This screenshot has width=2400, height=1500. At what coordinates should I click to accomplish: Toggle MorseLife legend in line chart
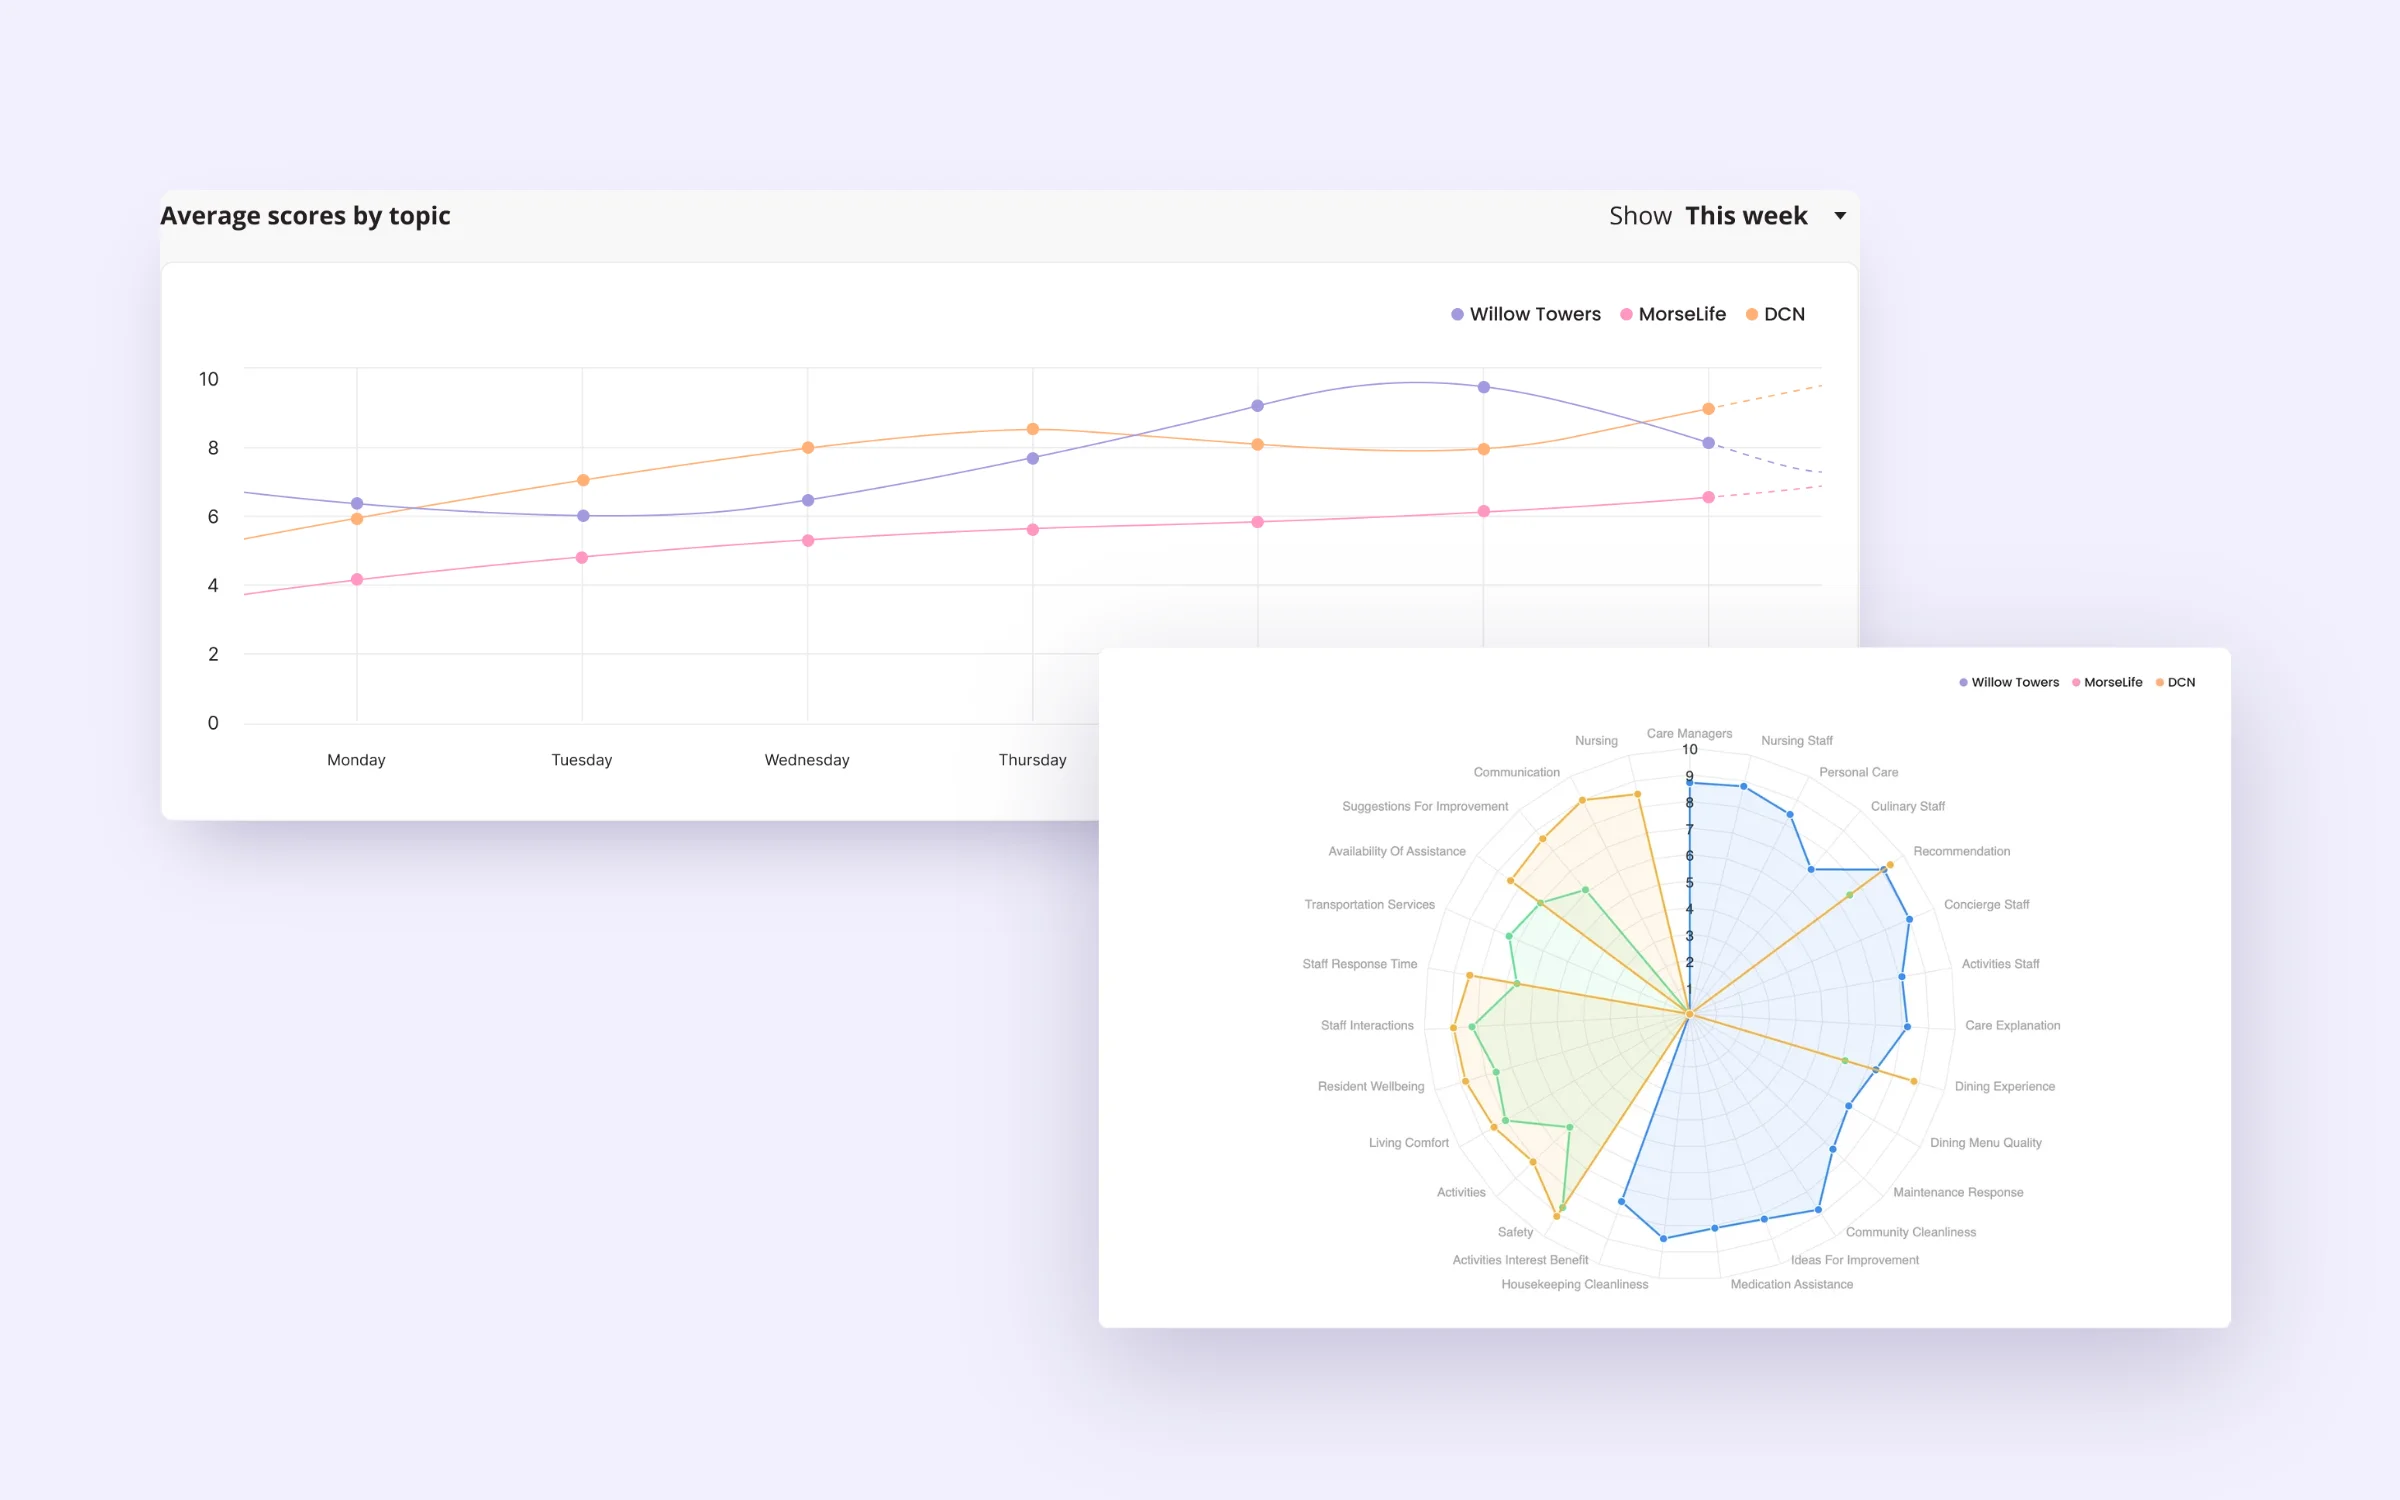click(1673, 314)
